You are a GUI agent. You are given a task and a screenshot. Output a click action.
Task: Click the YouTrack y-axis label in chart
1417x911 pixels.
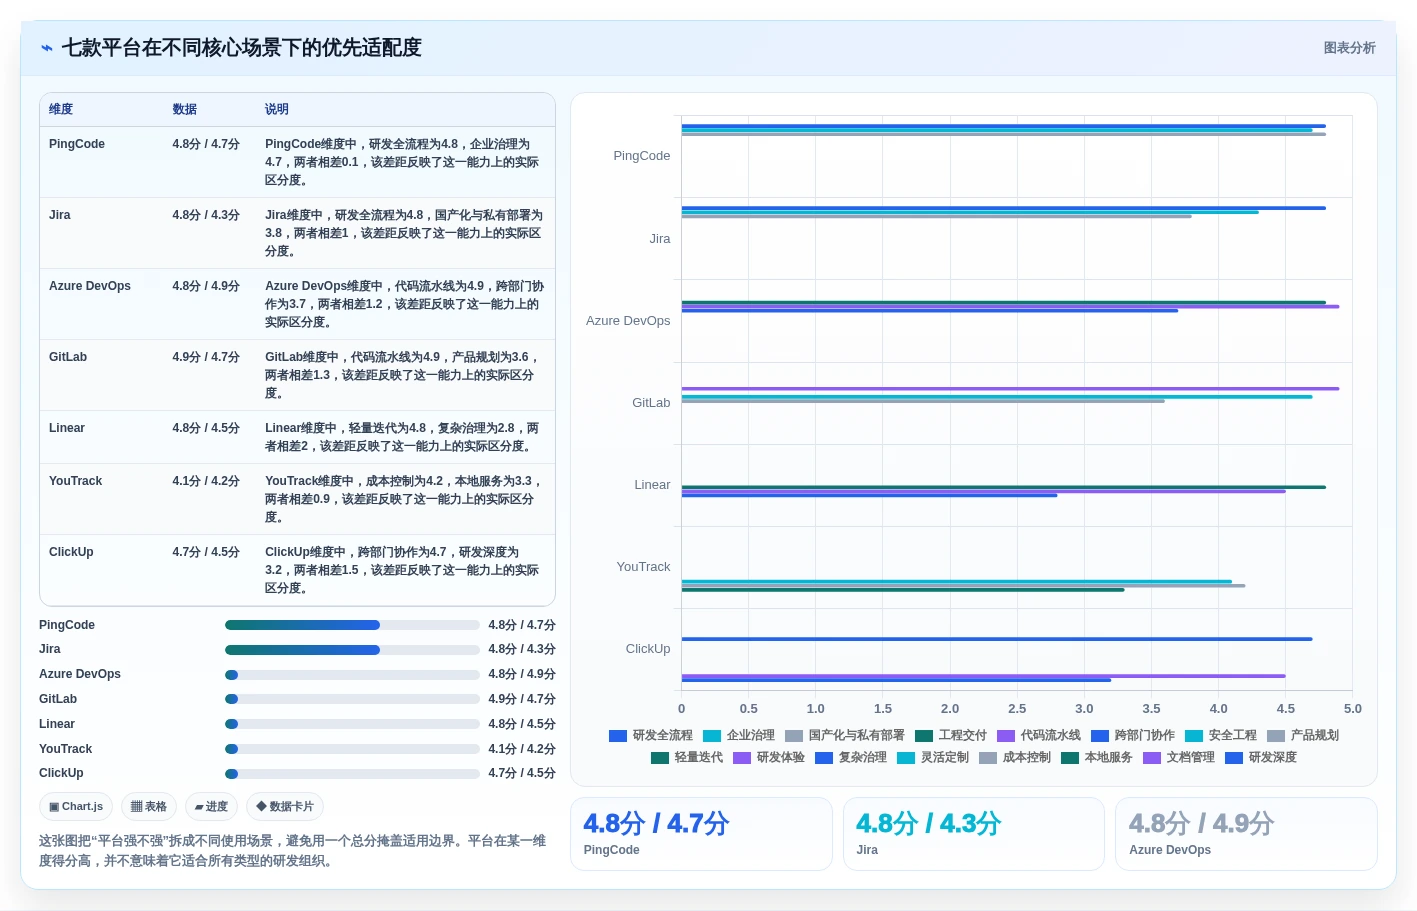click(x=644, y=567)
